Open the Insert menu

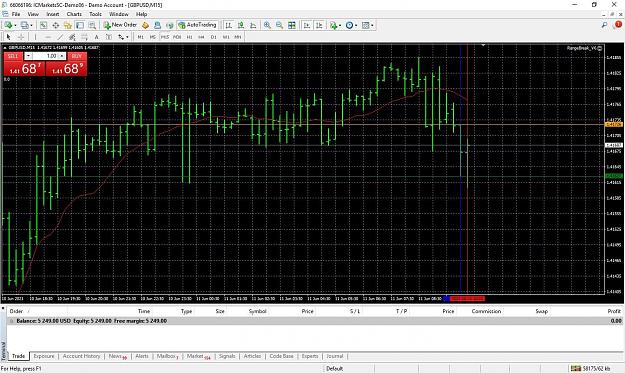point(53,14)
